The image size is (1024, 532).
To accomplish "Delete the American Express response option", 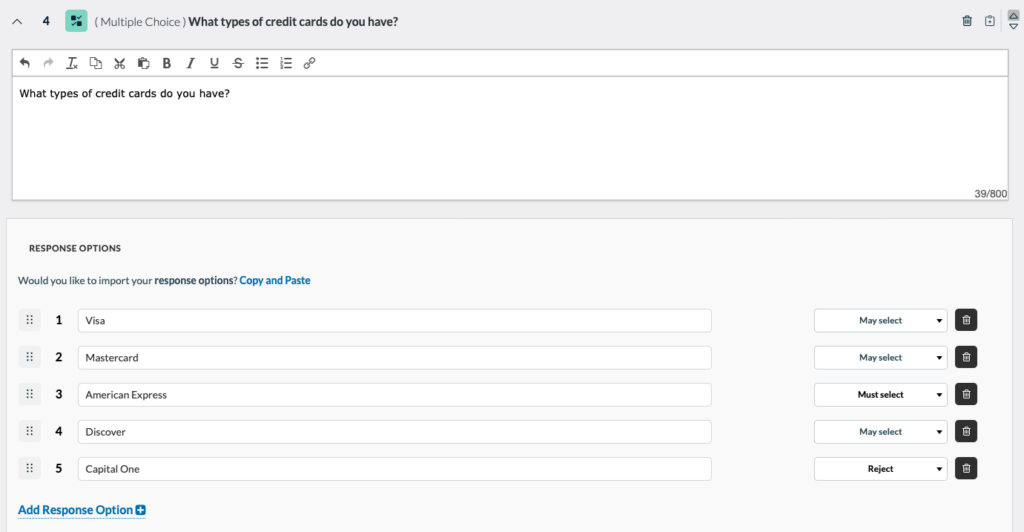I will coord(966,394).
